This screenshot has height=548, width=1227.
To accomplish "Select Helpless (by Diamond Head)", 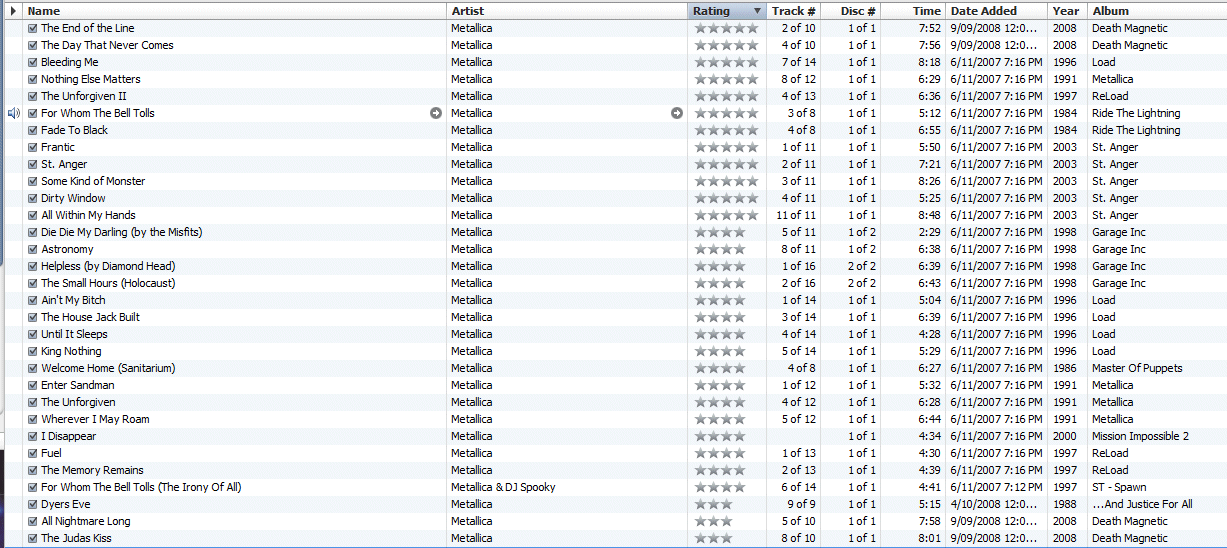I will pos(108,266).
